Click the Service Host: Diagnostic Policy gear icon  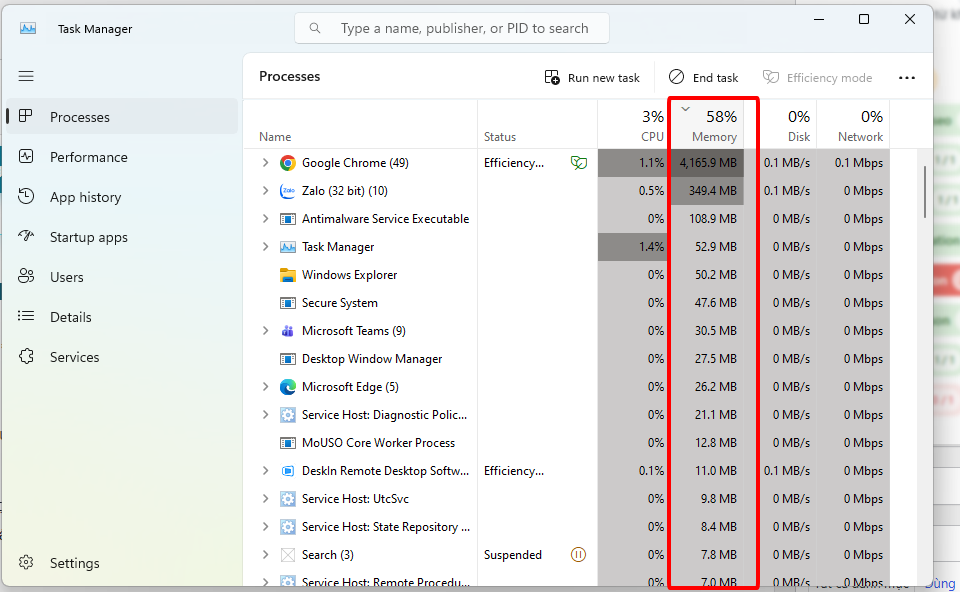288,415
